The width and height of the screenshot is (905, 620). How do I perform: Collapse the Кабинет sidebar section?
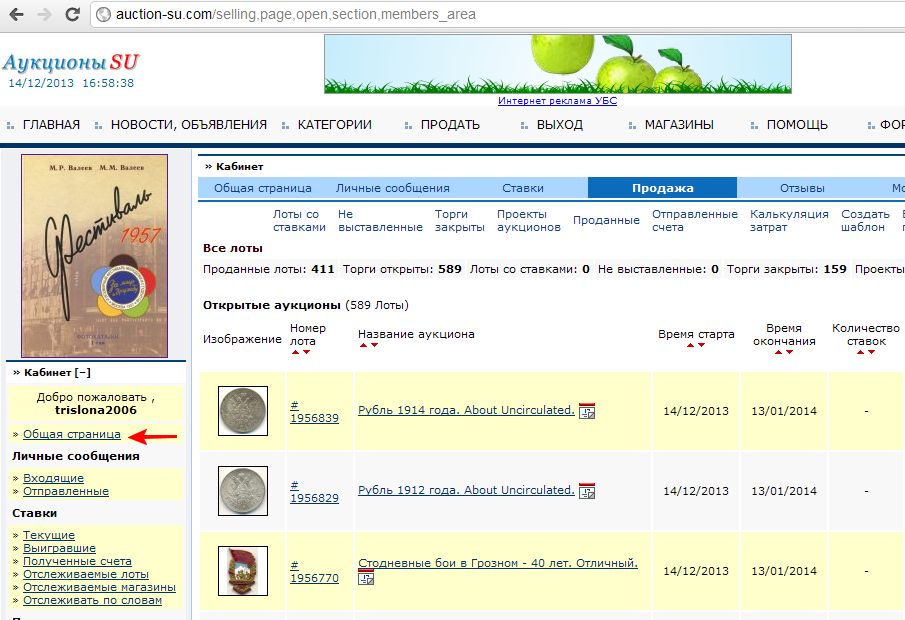tap(84, 372)
